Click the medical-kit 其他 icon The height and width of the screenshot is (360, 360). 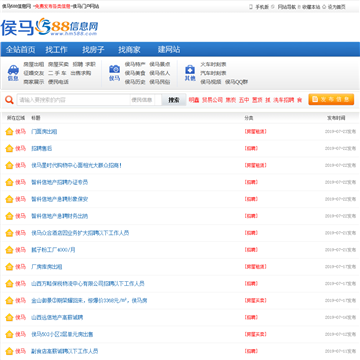(190, 69)
